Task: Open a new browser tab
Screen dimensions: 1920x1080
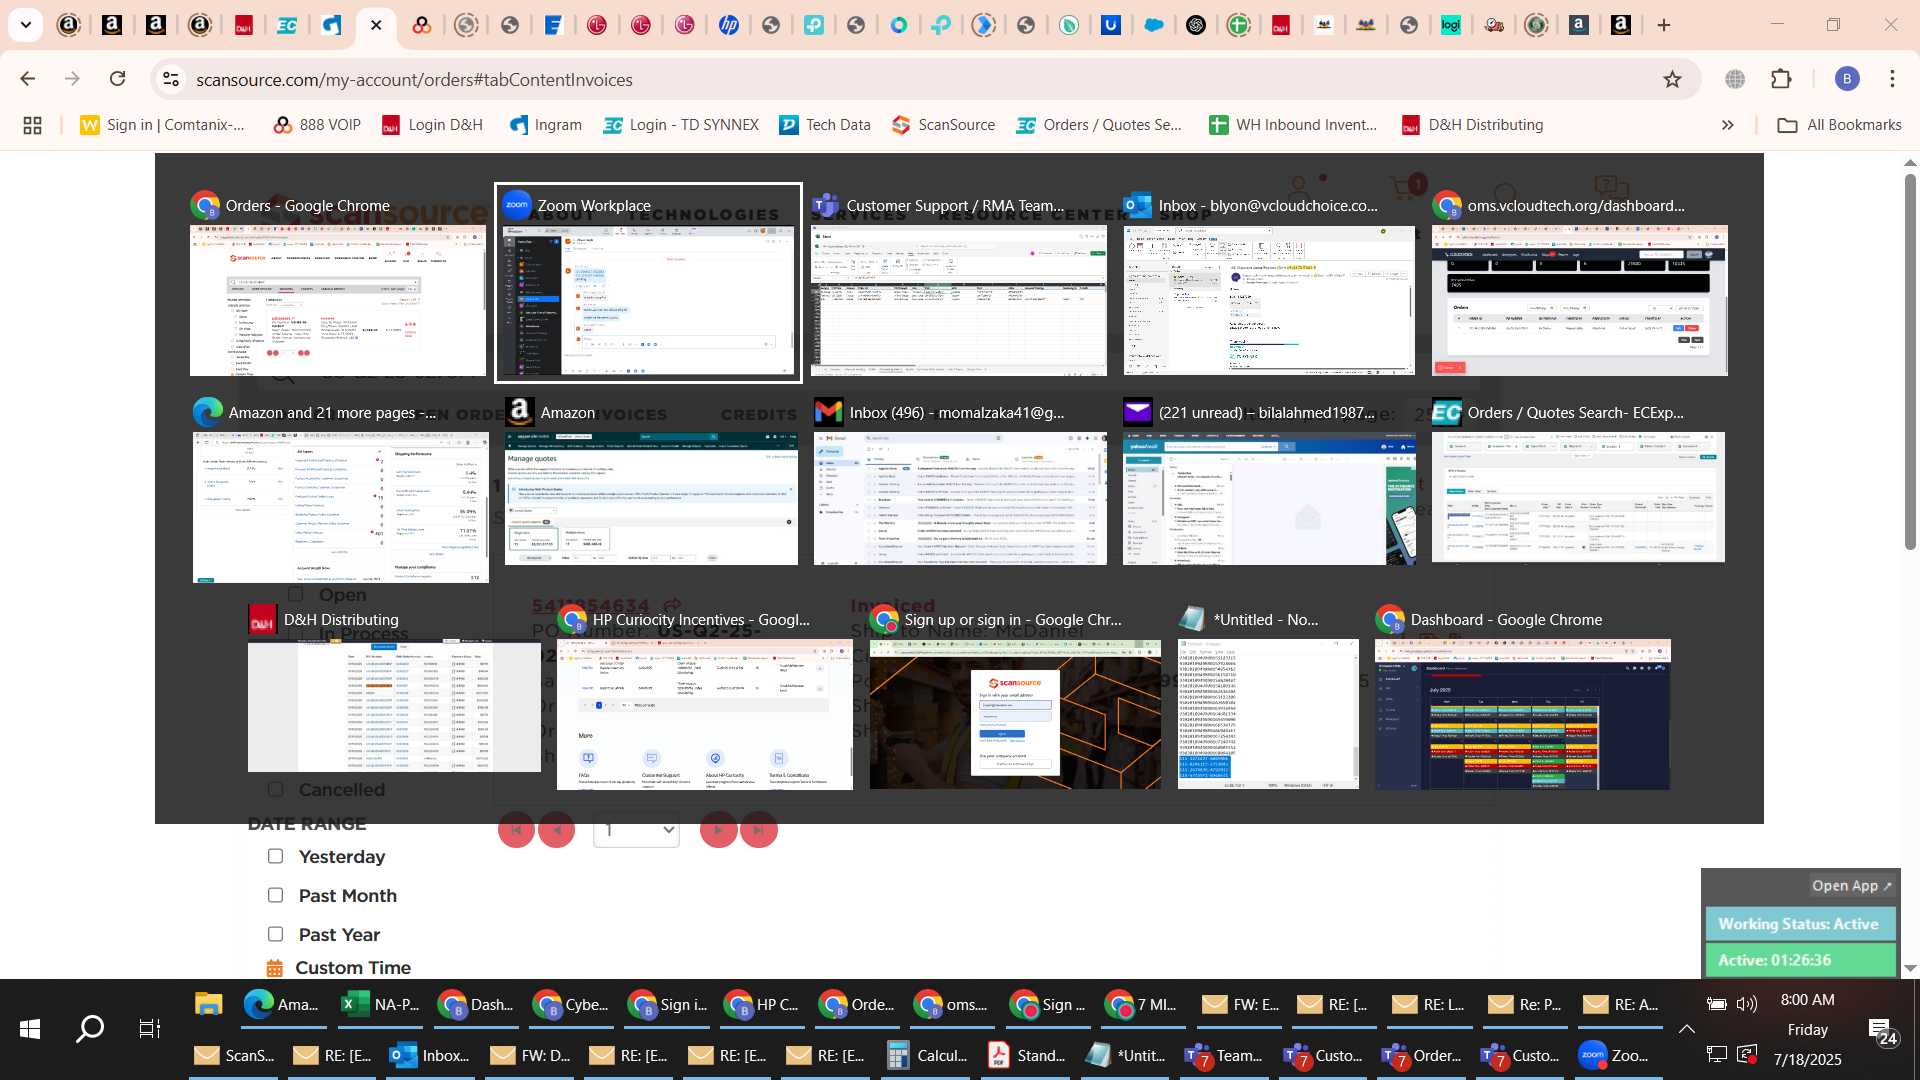Action: [x=1664, y=25]
